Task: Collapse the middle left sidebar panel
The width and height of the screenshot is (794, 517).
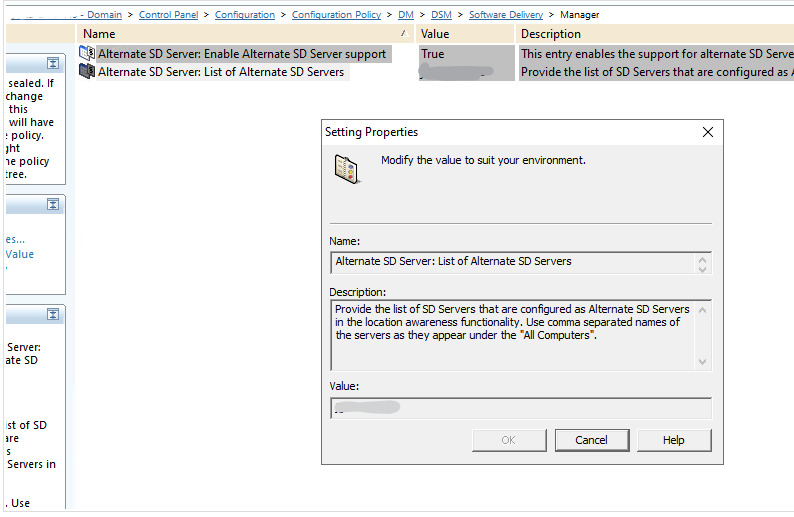Action: pos(53,204)
